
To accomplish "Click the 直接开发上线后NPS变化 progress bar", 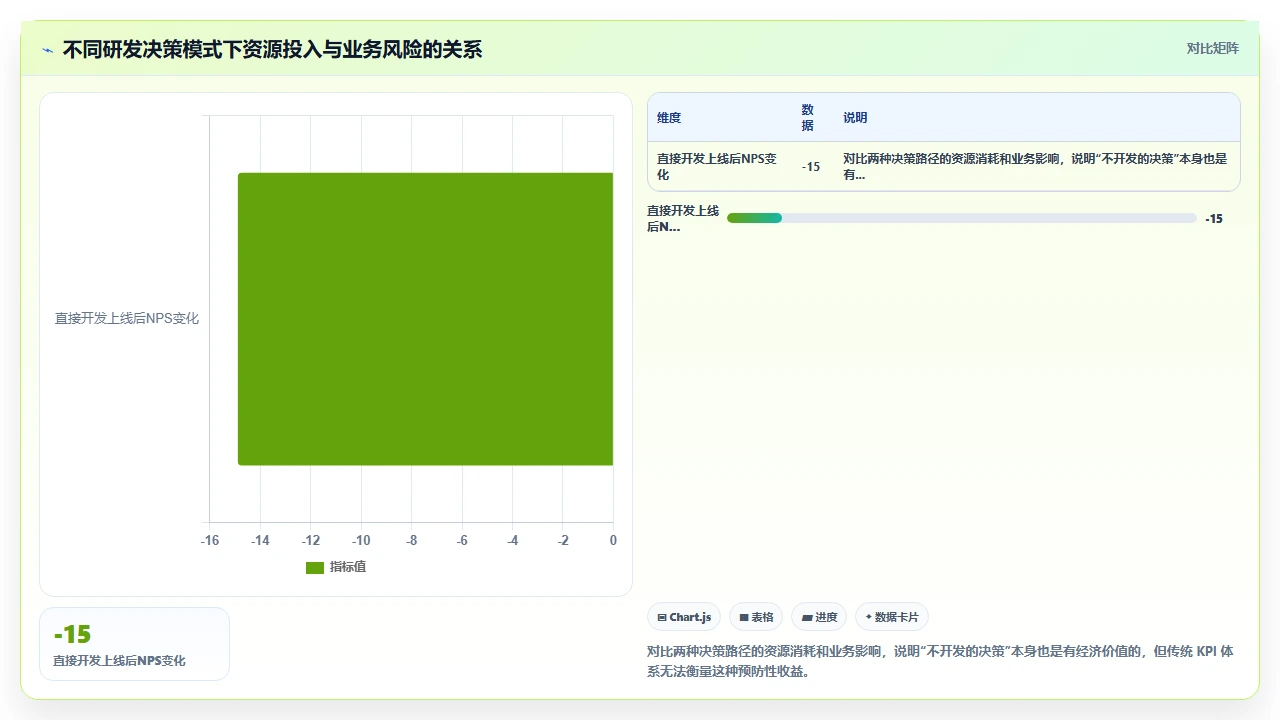I will pyautogui.click(x=962, y=218).
